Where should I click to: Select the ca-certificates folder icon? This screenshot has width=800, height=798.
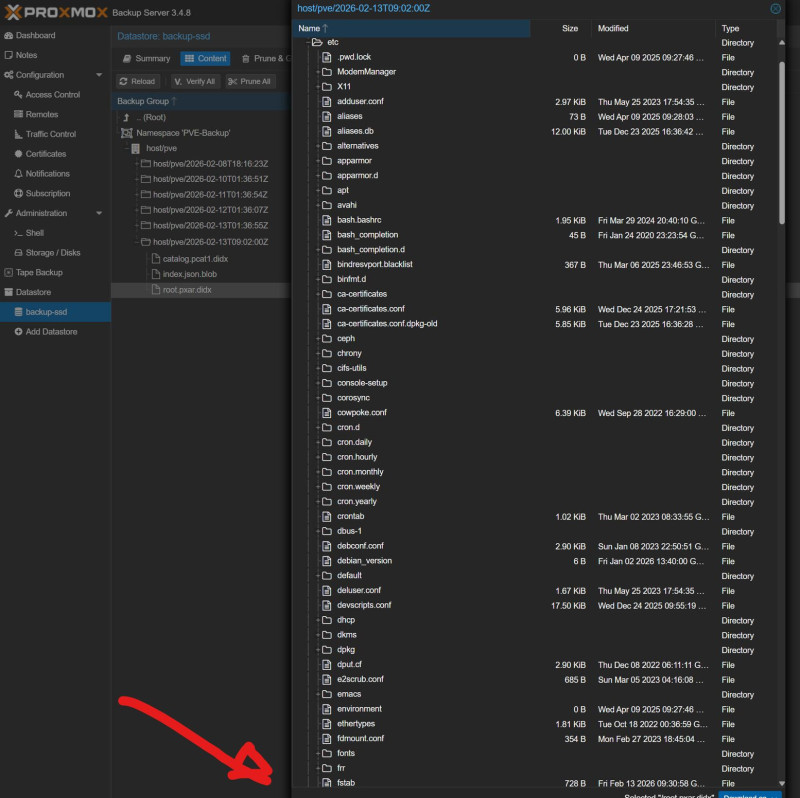tap(327, 294)
